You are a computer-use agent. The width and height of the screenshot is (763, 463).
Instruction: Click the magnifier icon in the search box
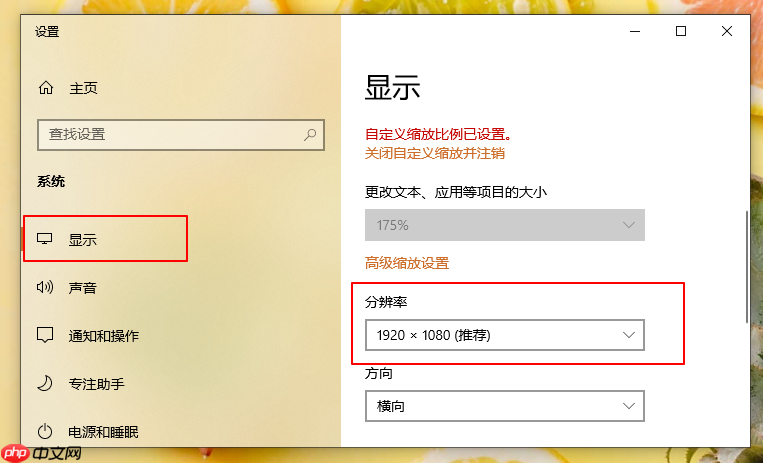click(311, 134)
